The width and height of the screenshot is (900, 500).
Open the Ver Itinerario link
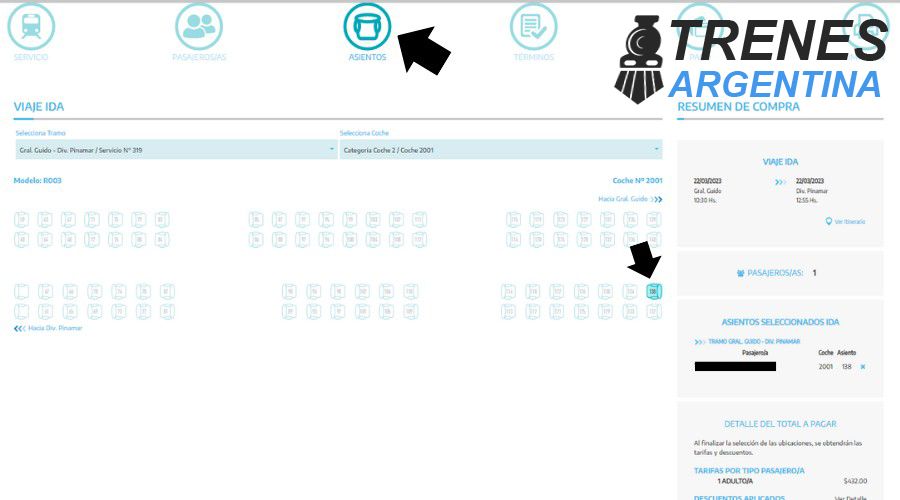tap(849, 222)
